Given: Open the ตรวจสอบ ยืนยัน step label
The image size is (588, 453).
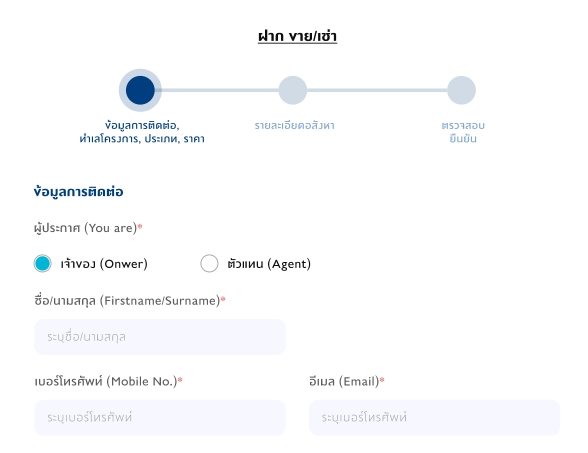Looking at the screenshot, I should (x=463, y=132).
